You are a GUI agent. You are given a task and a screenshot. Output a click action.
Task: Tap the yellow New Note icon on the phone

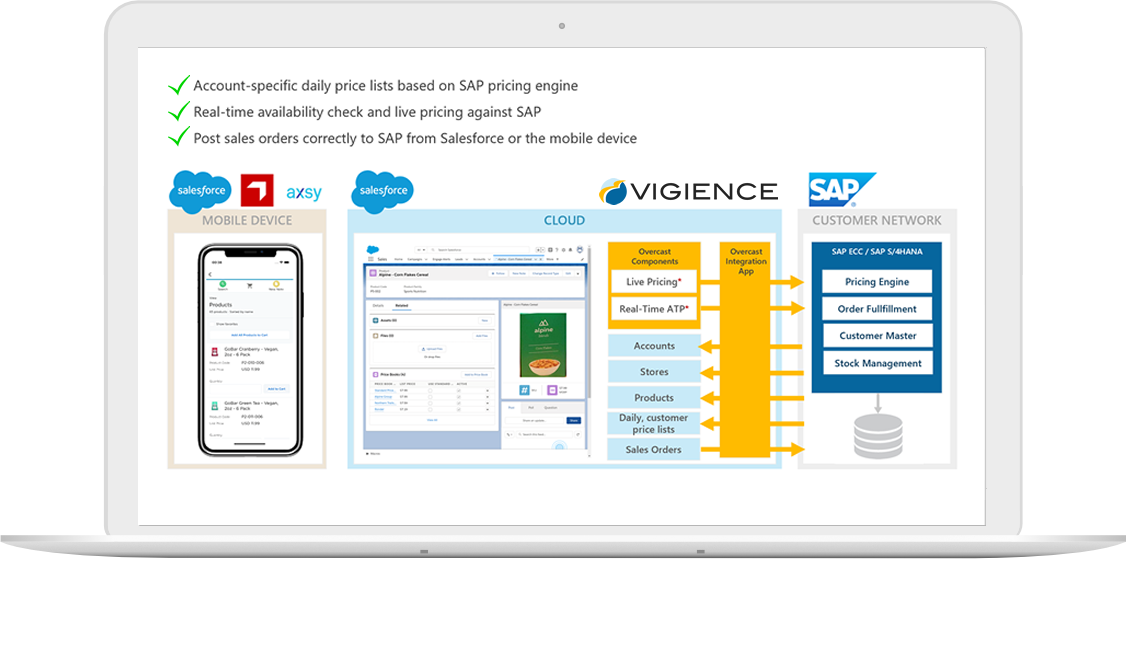(x=276, y=284)
